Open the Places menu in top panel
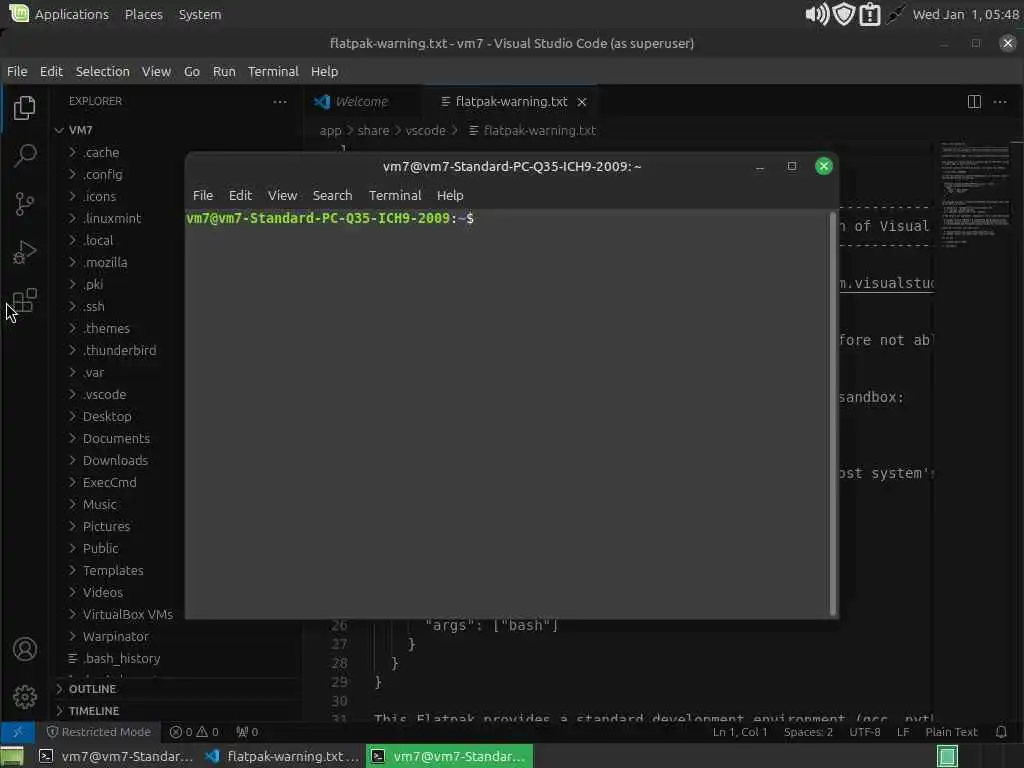The width and height of the screenshot is (1024, 768). click(x=144, y=14)
